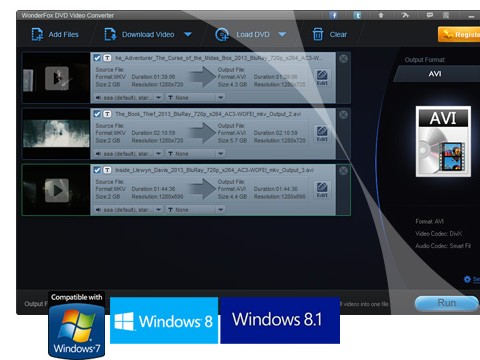Click the Video Codec DivX text

[x=439, y=234]
